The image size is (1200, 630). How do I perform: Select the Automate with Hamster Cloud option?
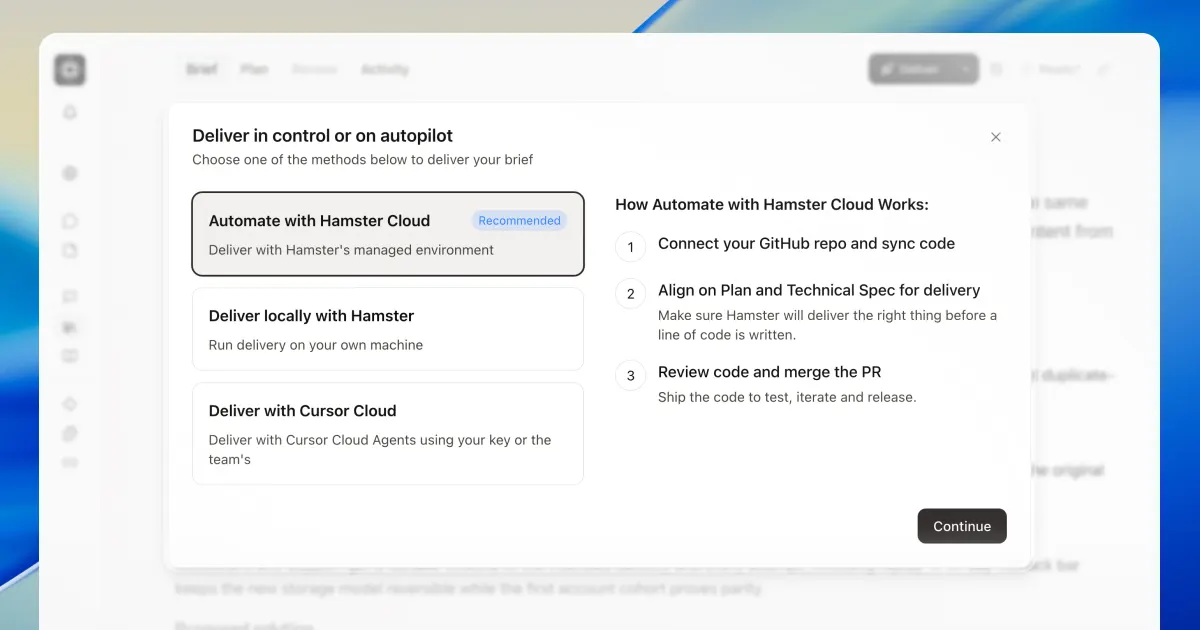(388, 234)
